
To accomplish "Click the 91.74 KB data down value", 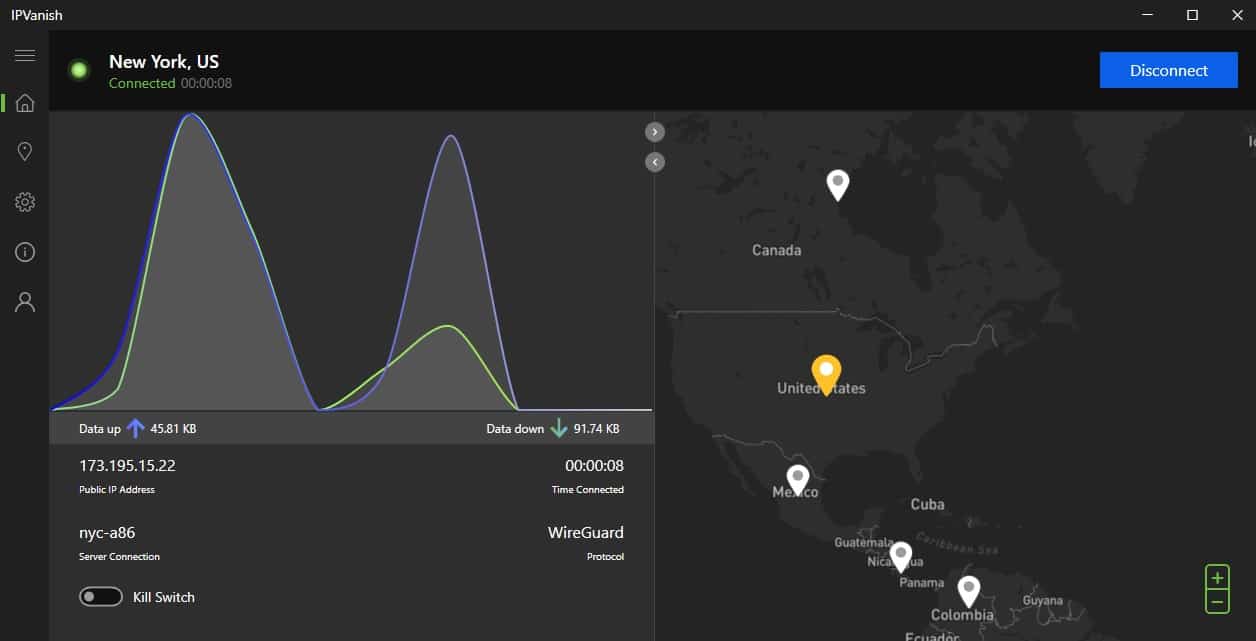I will pos(597,429).
